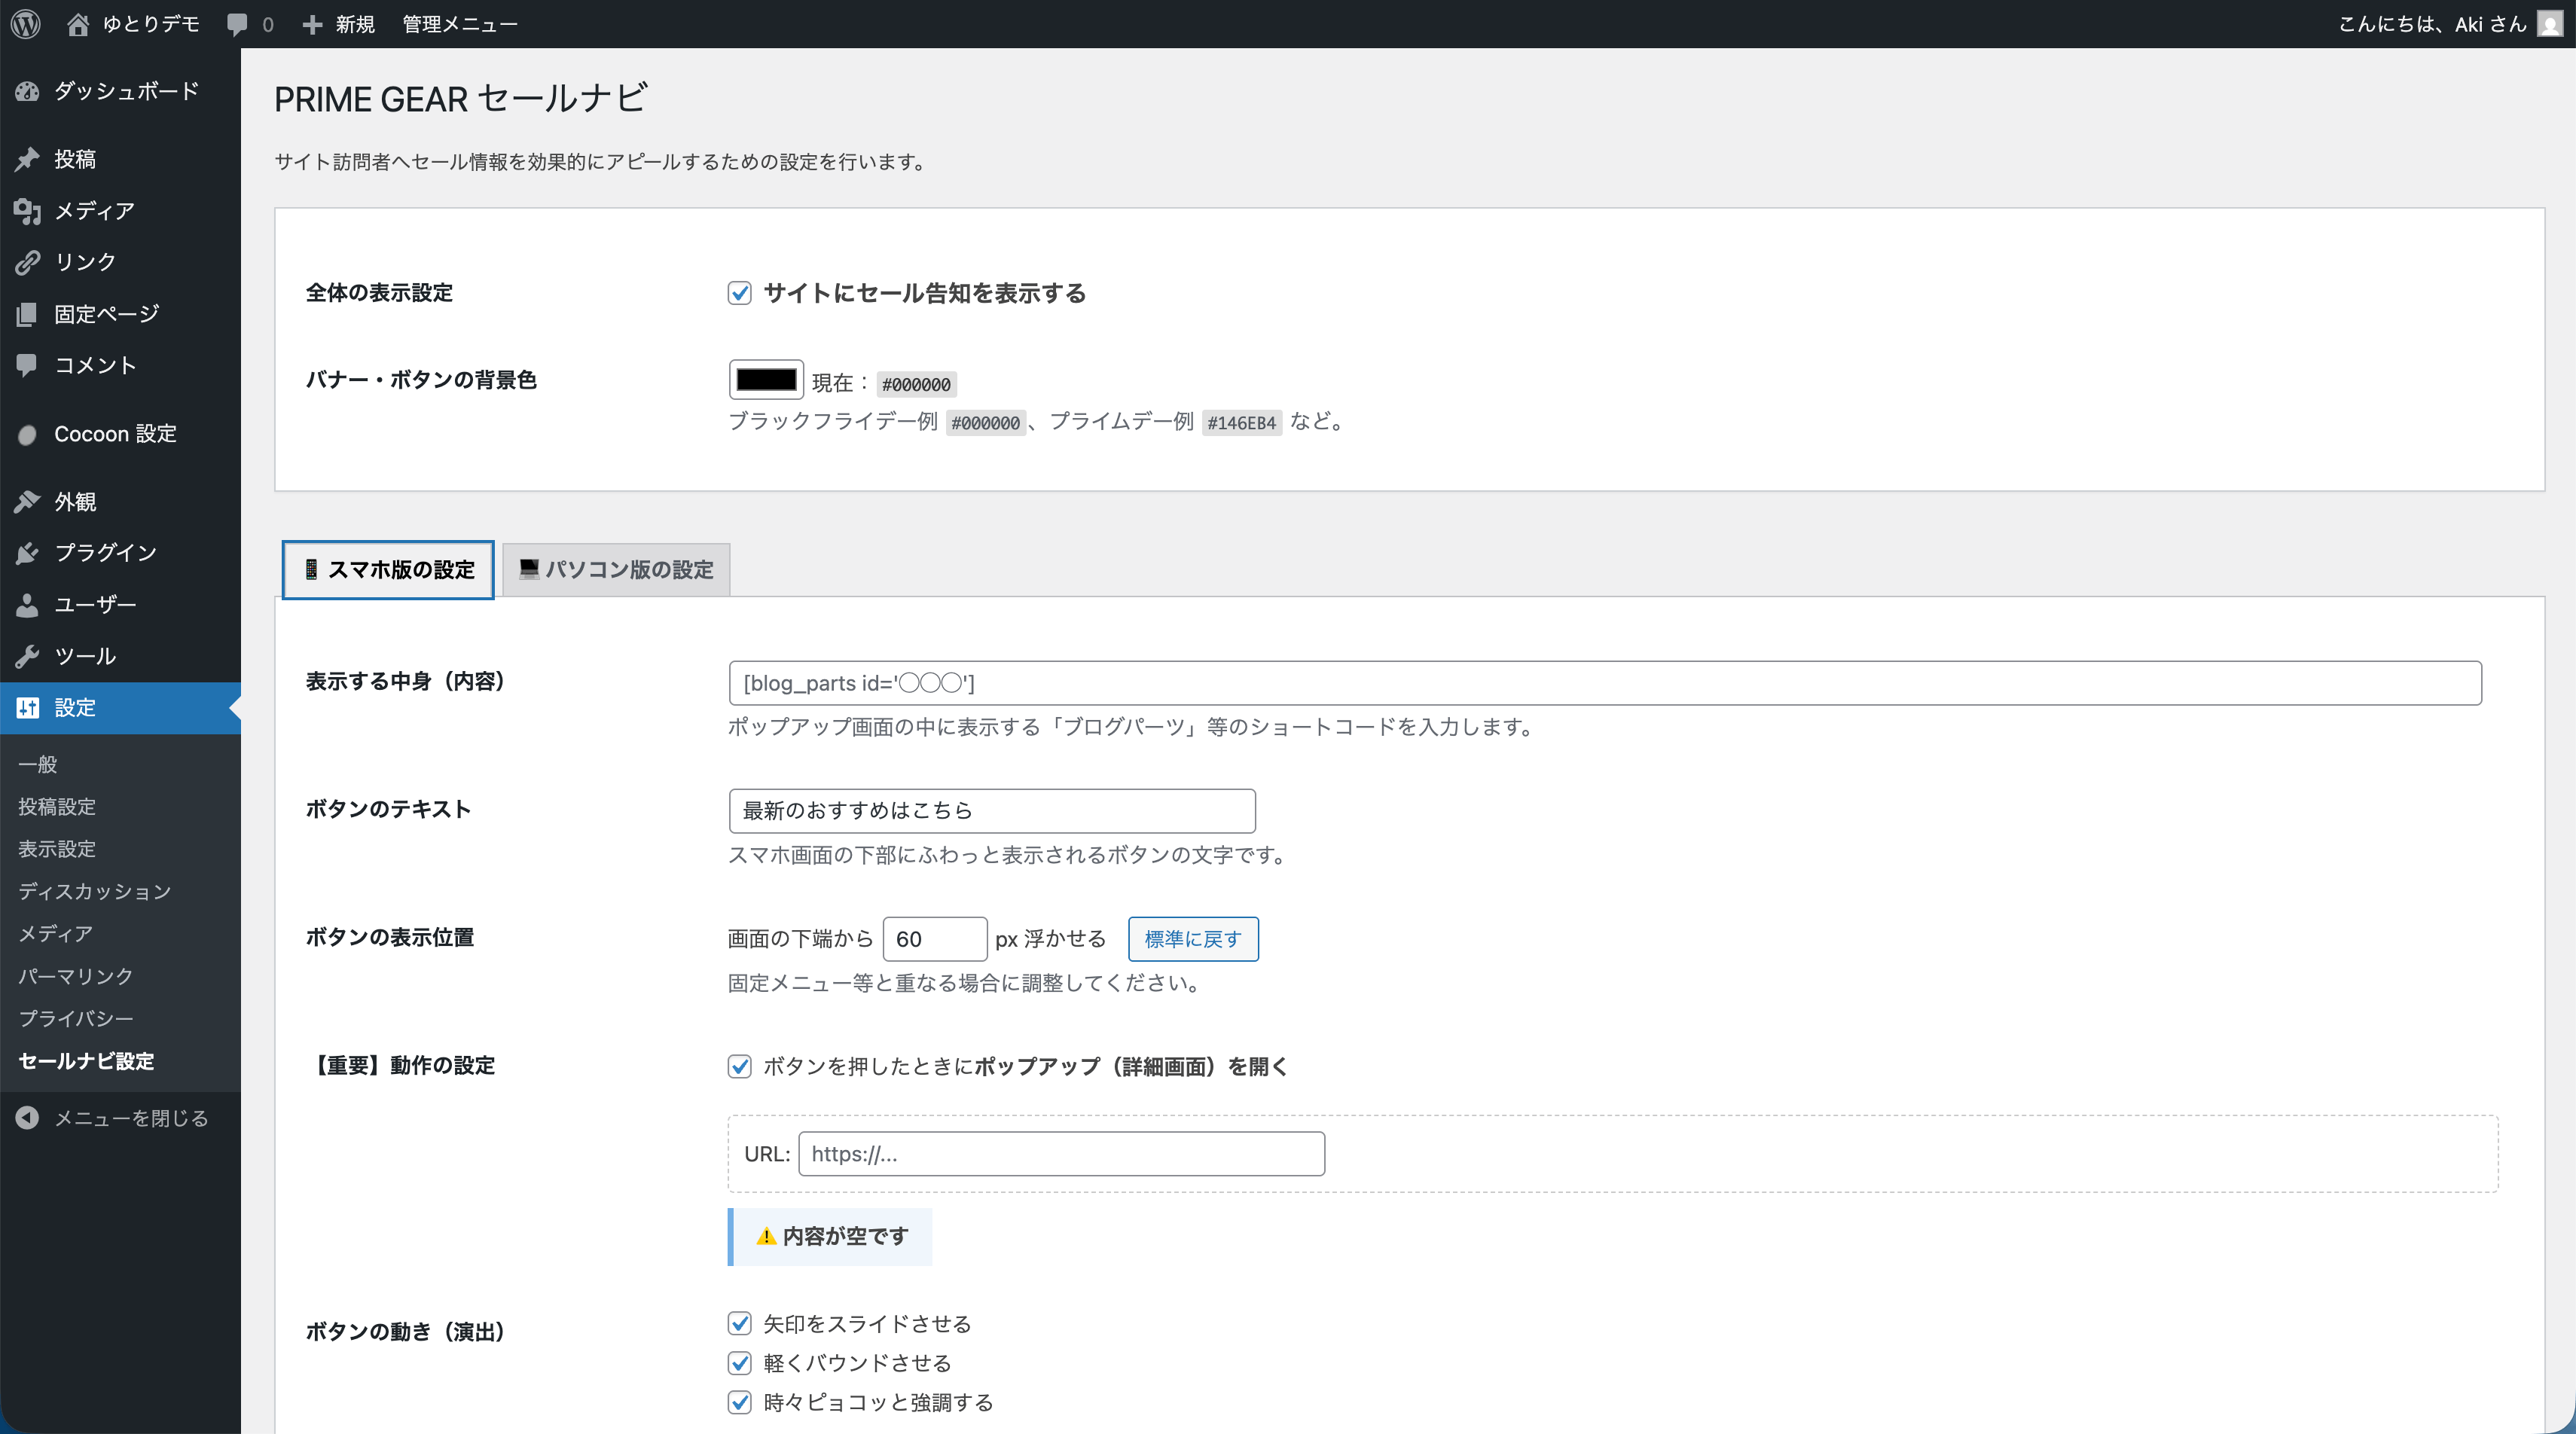Toggle サイトにセール告知を表示する checkbox
This screenshot has width=2576, height=1434.
click(740, 293)
